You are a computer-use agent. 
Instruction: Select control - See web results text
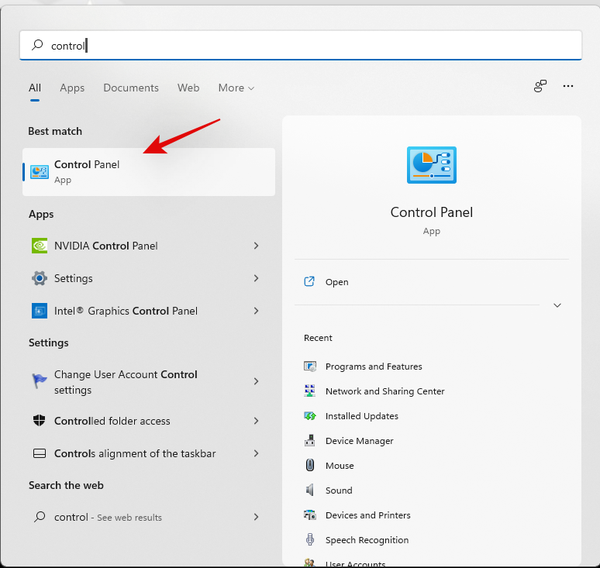108,517
